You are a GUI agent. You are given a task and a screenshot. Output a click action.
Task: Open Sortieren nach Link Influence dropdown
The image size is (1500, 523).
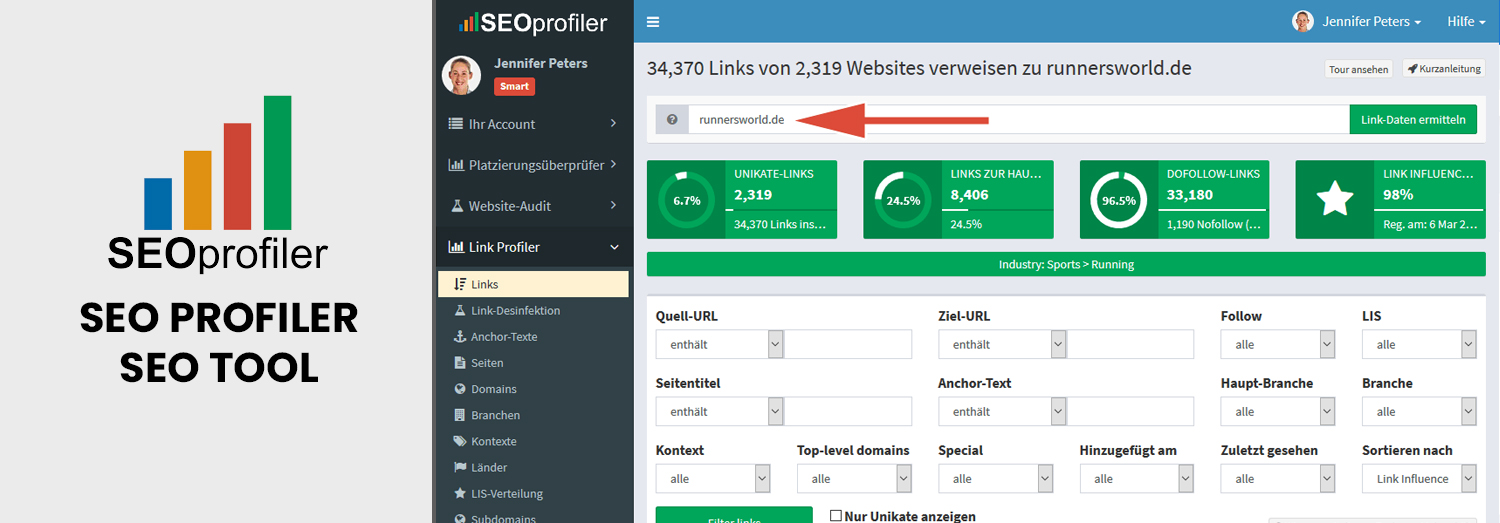point(1419,478)
